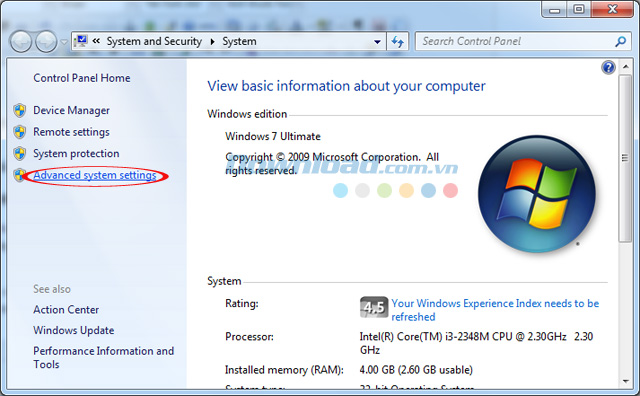Click Windows 7 Ultimate text
Screen dimensions: 640x396
coord(273,136)
